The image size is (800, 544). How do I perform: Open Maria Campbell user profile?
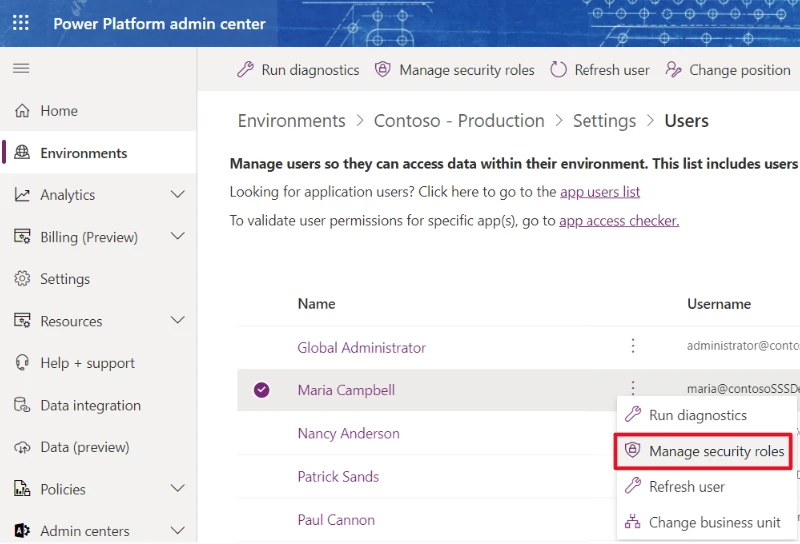(x=346, y=390)
